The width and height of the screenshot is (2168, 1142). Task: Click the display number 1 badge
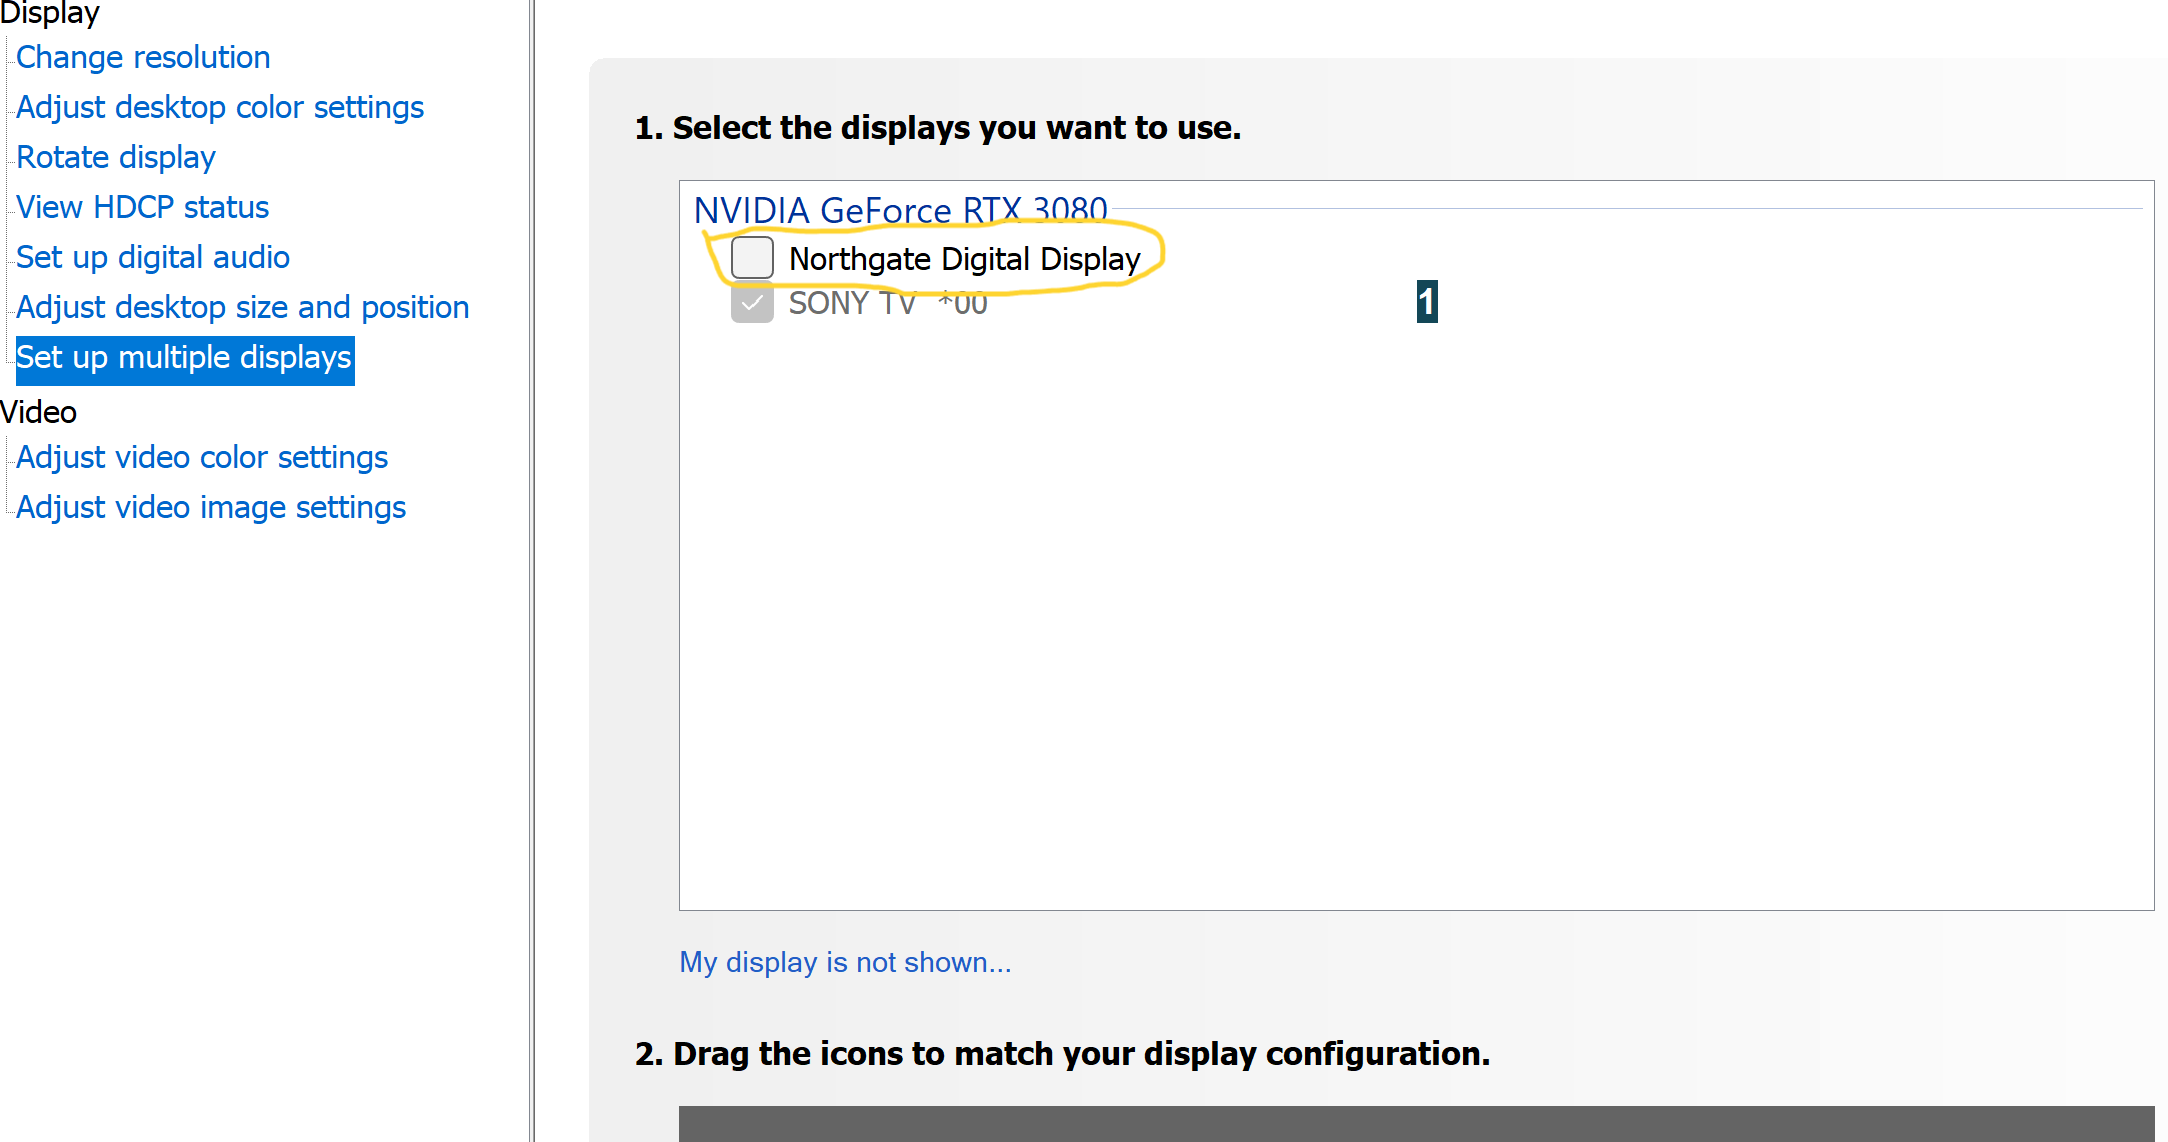pyautogui.click(x=1427, y=302)
